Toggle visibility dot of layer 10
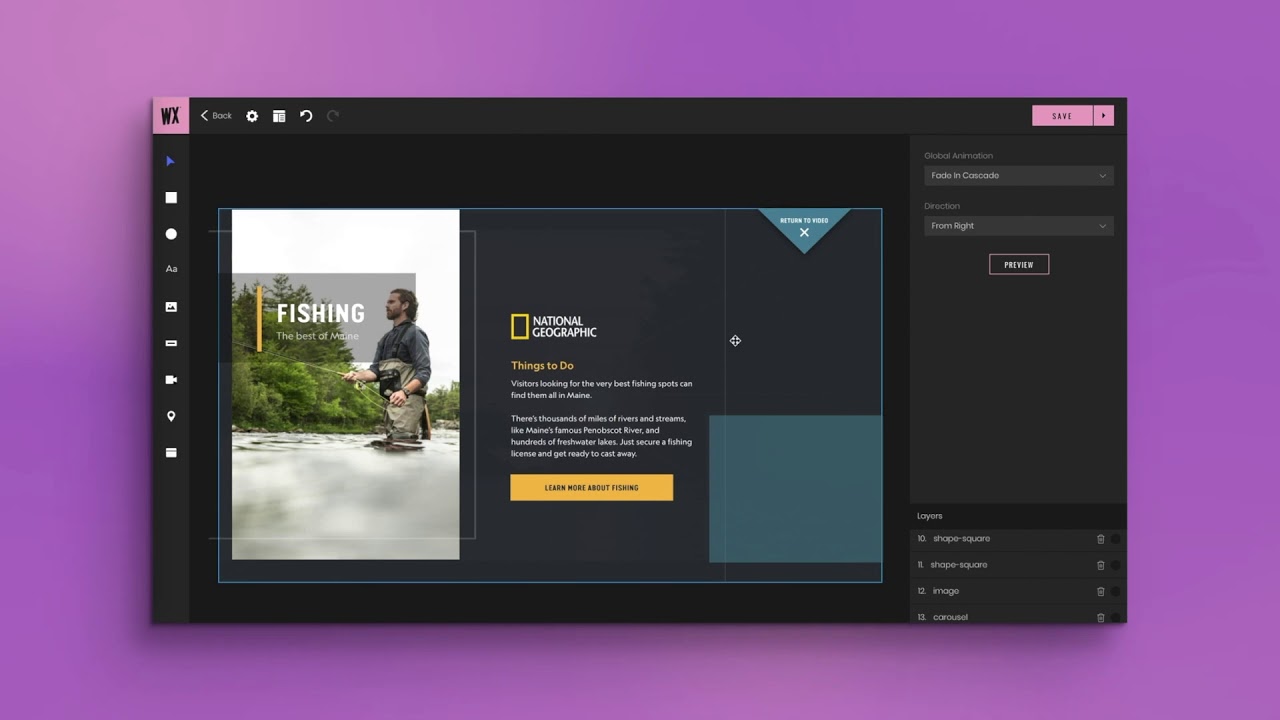1280x720 pixels. coord(1116,539)
